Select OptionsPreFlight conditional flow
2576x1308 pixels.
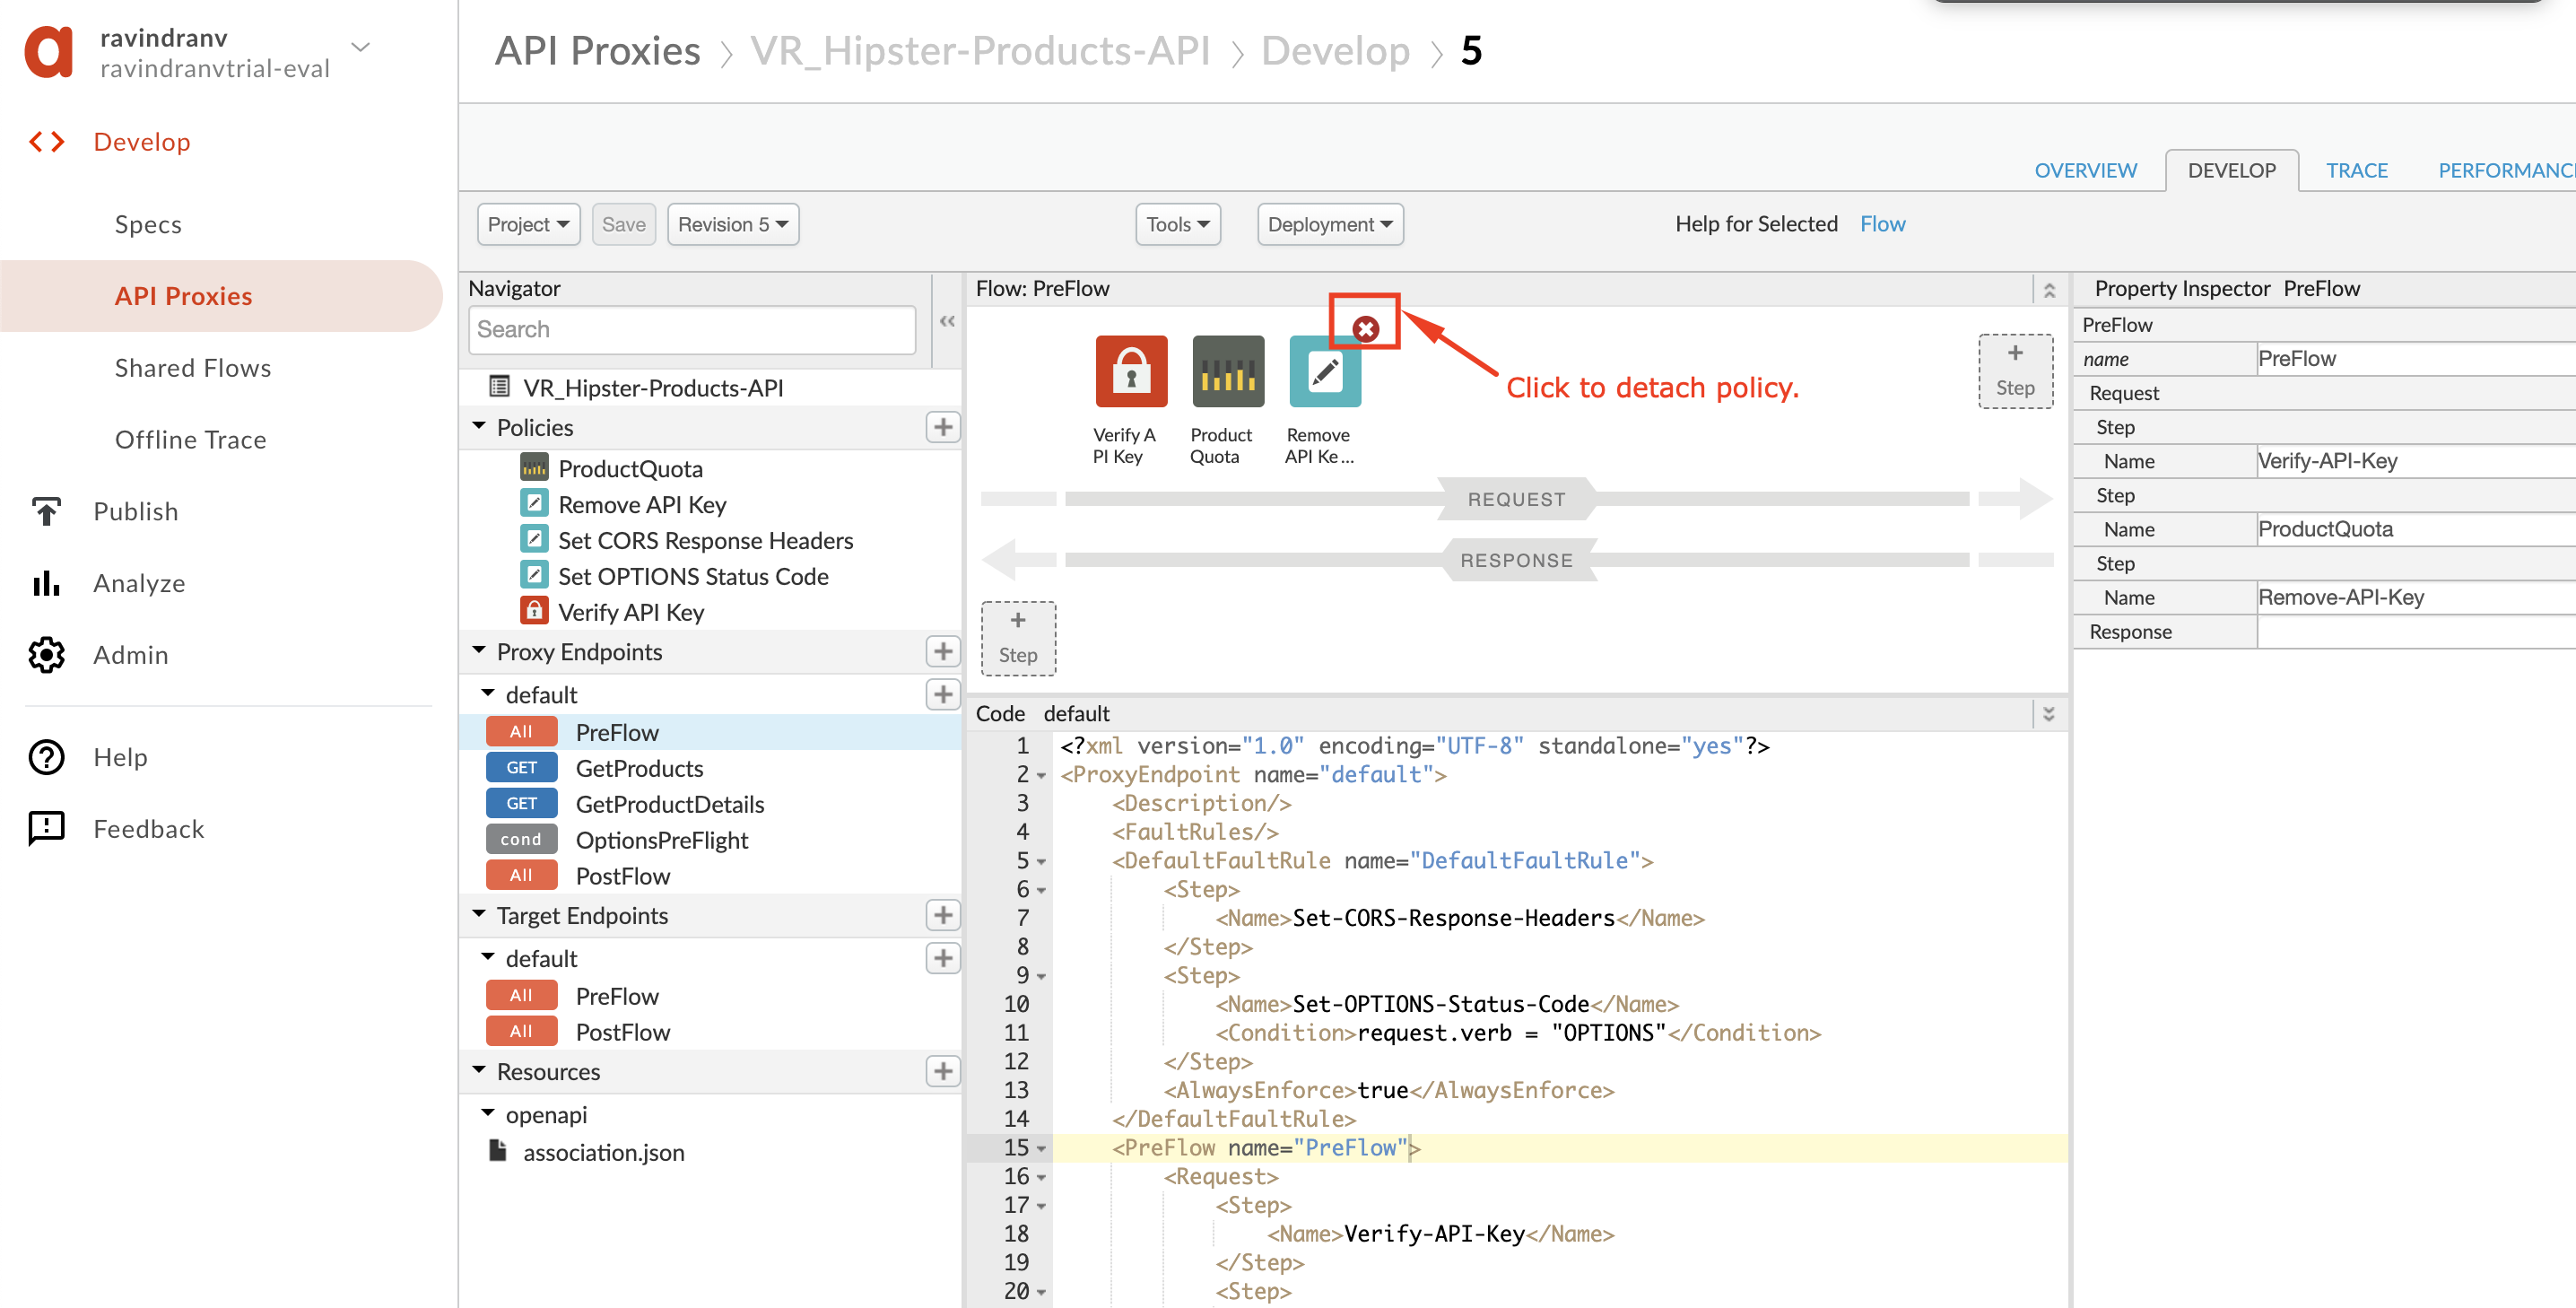pyautogui.click(x=662, y=840)
